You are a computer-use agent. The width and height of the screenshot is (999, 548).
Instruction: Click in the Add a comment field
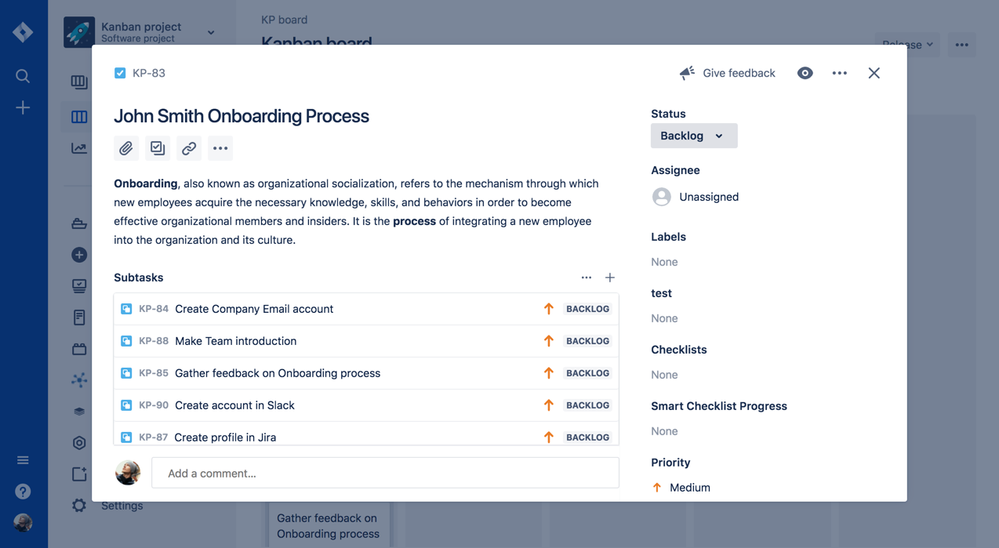coord(385,473)
